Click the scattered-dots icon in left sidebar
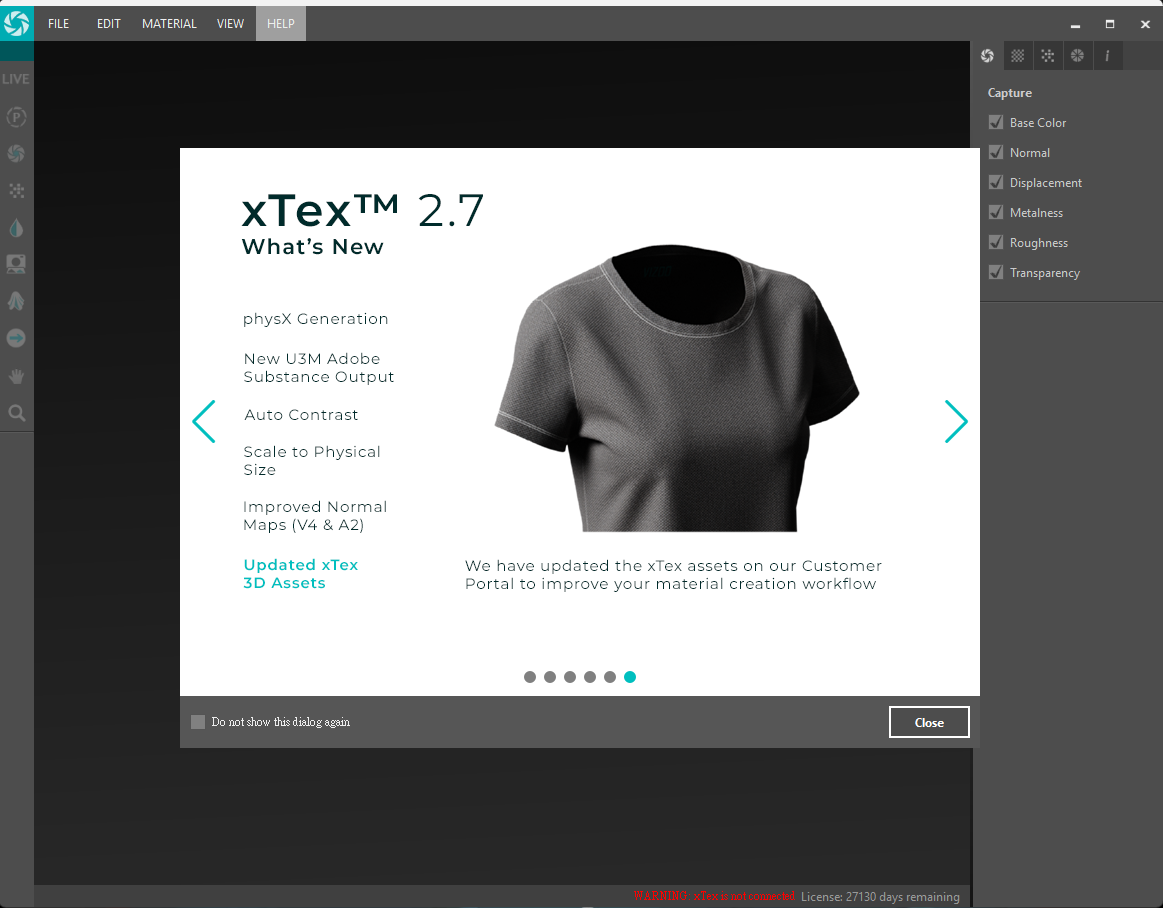The image size is (1163, 908). (16, 191)
